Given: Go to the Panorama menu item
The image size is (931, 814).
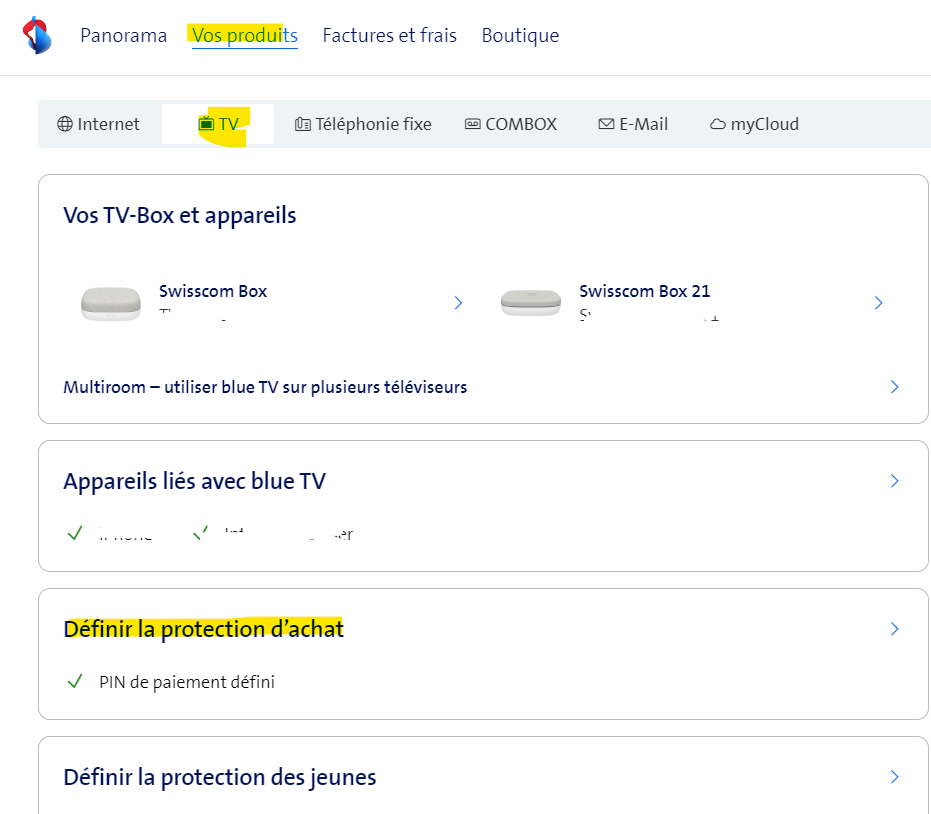Looking at the screenshot, I should (123, 36).
